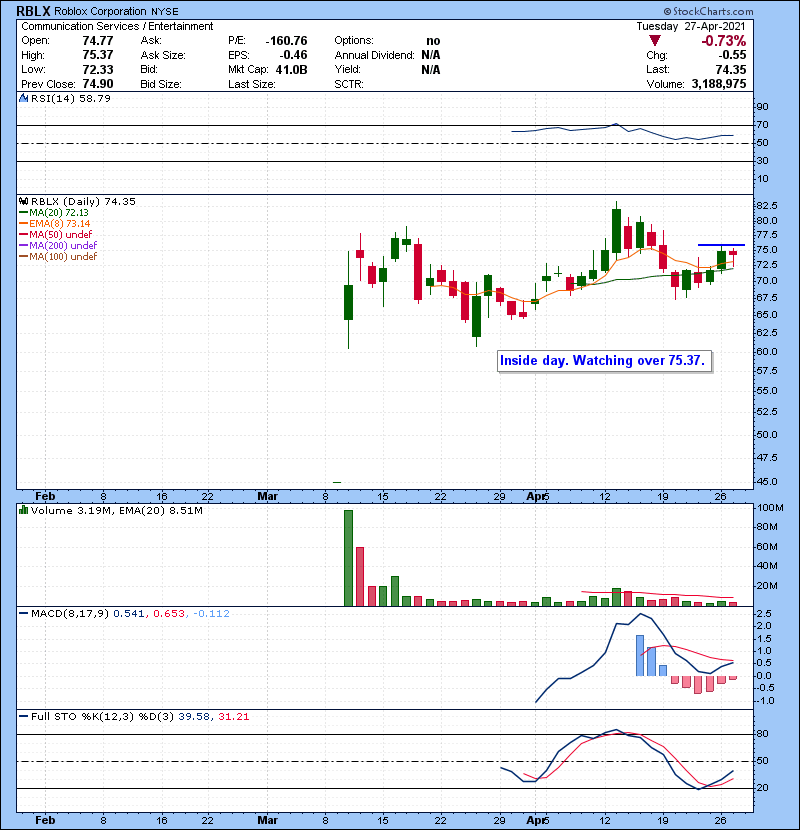
Task: Click the 100M volume axis label
Action: pyautogui.click(x=770, y=507)
